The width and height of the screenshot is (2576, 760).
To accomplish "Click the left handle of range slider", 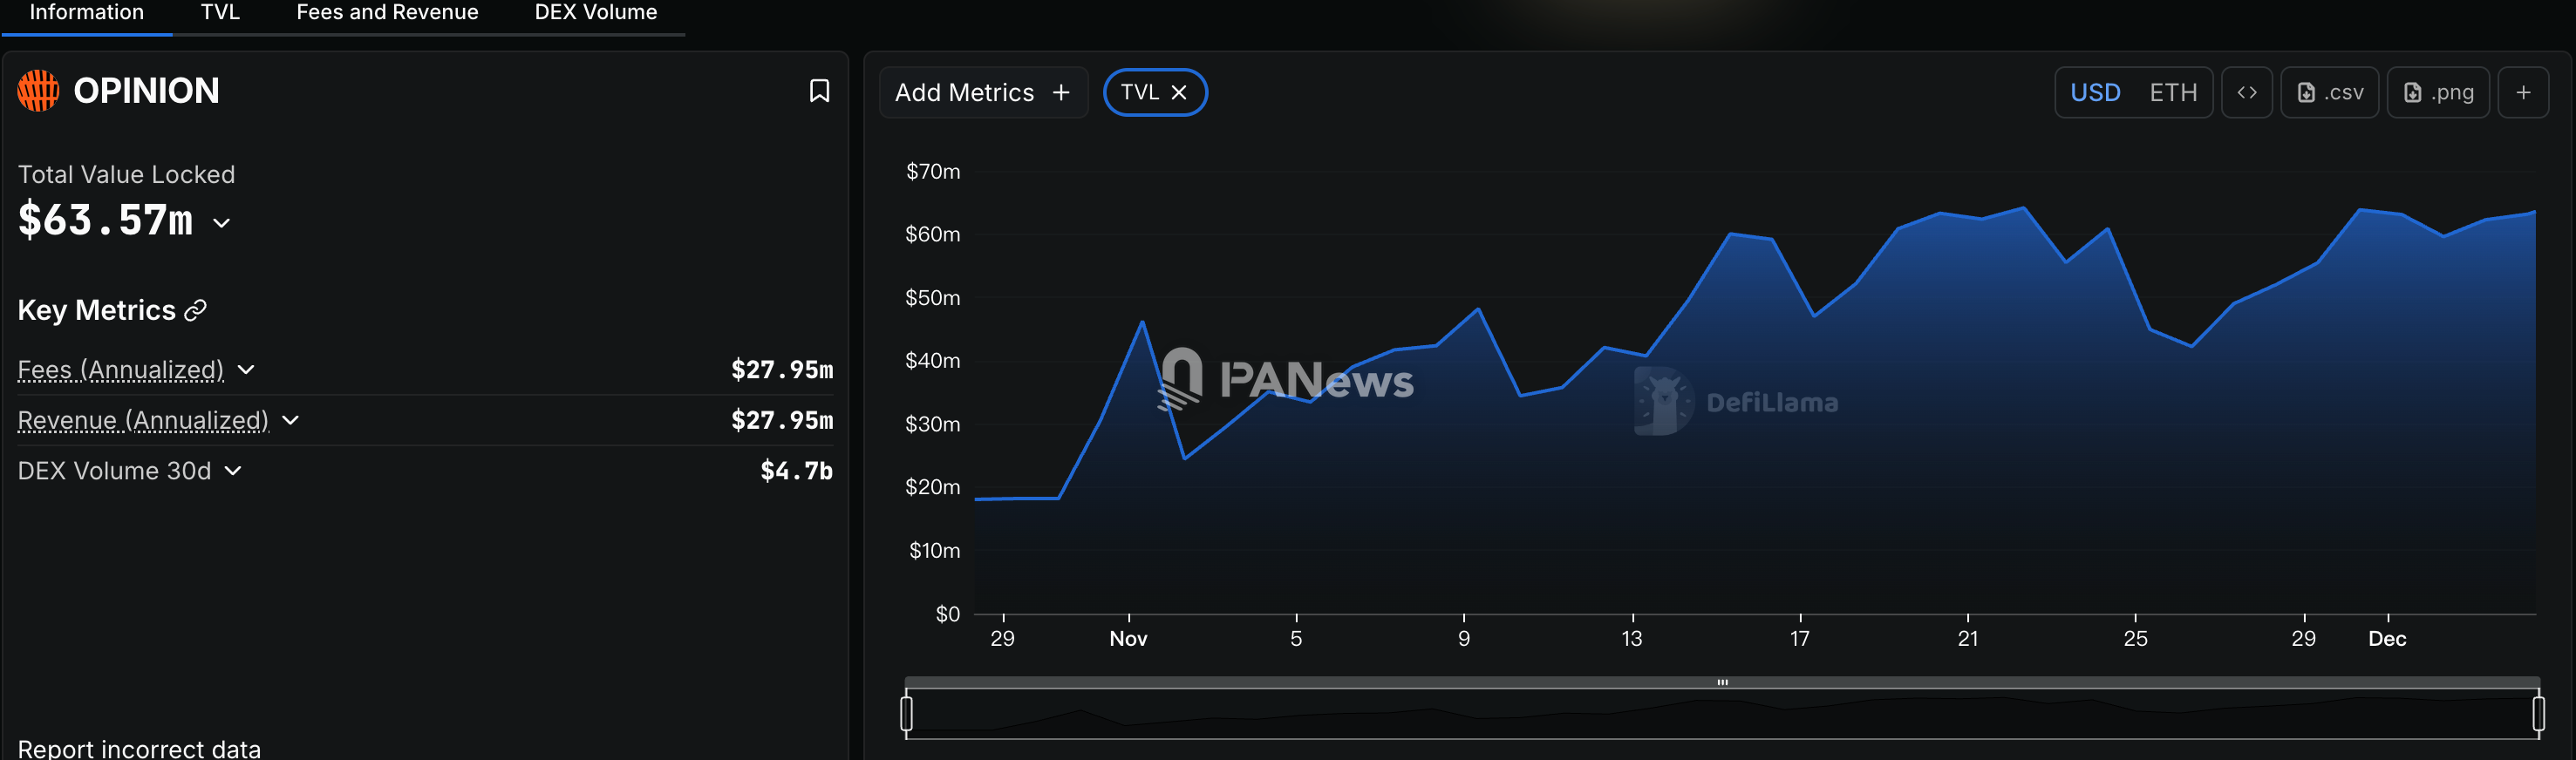I will click(x=906, y=713).
